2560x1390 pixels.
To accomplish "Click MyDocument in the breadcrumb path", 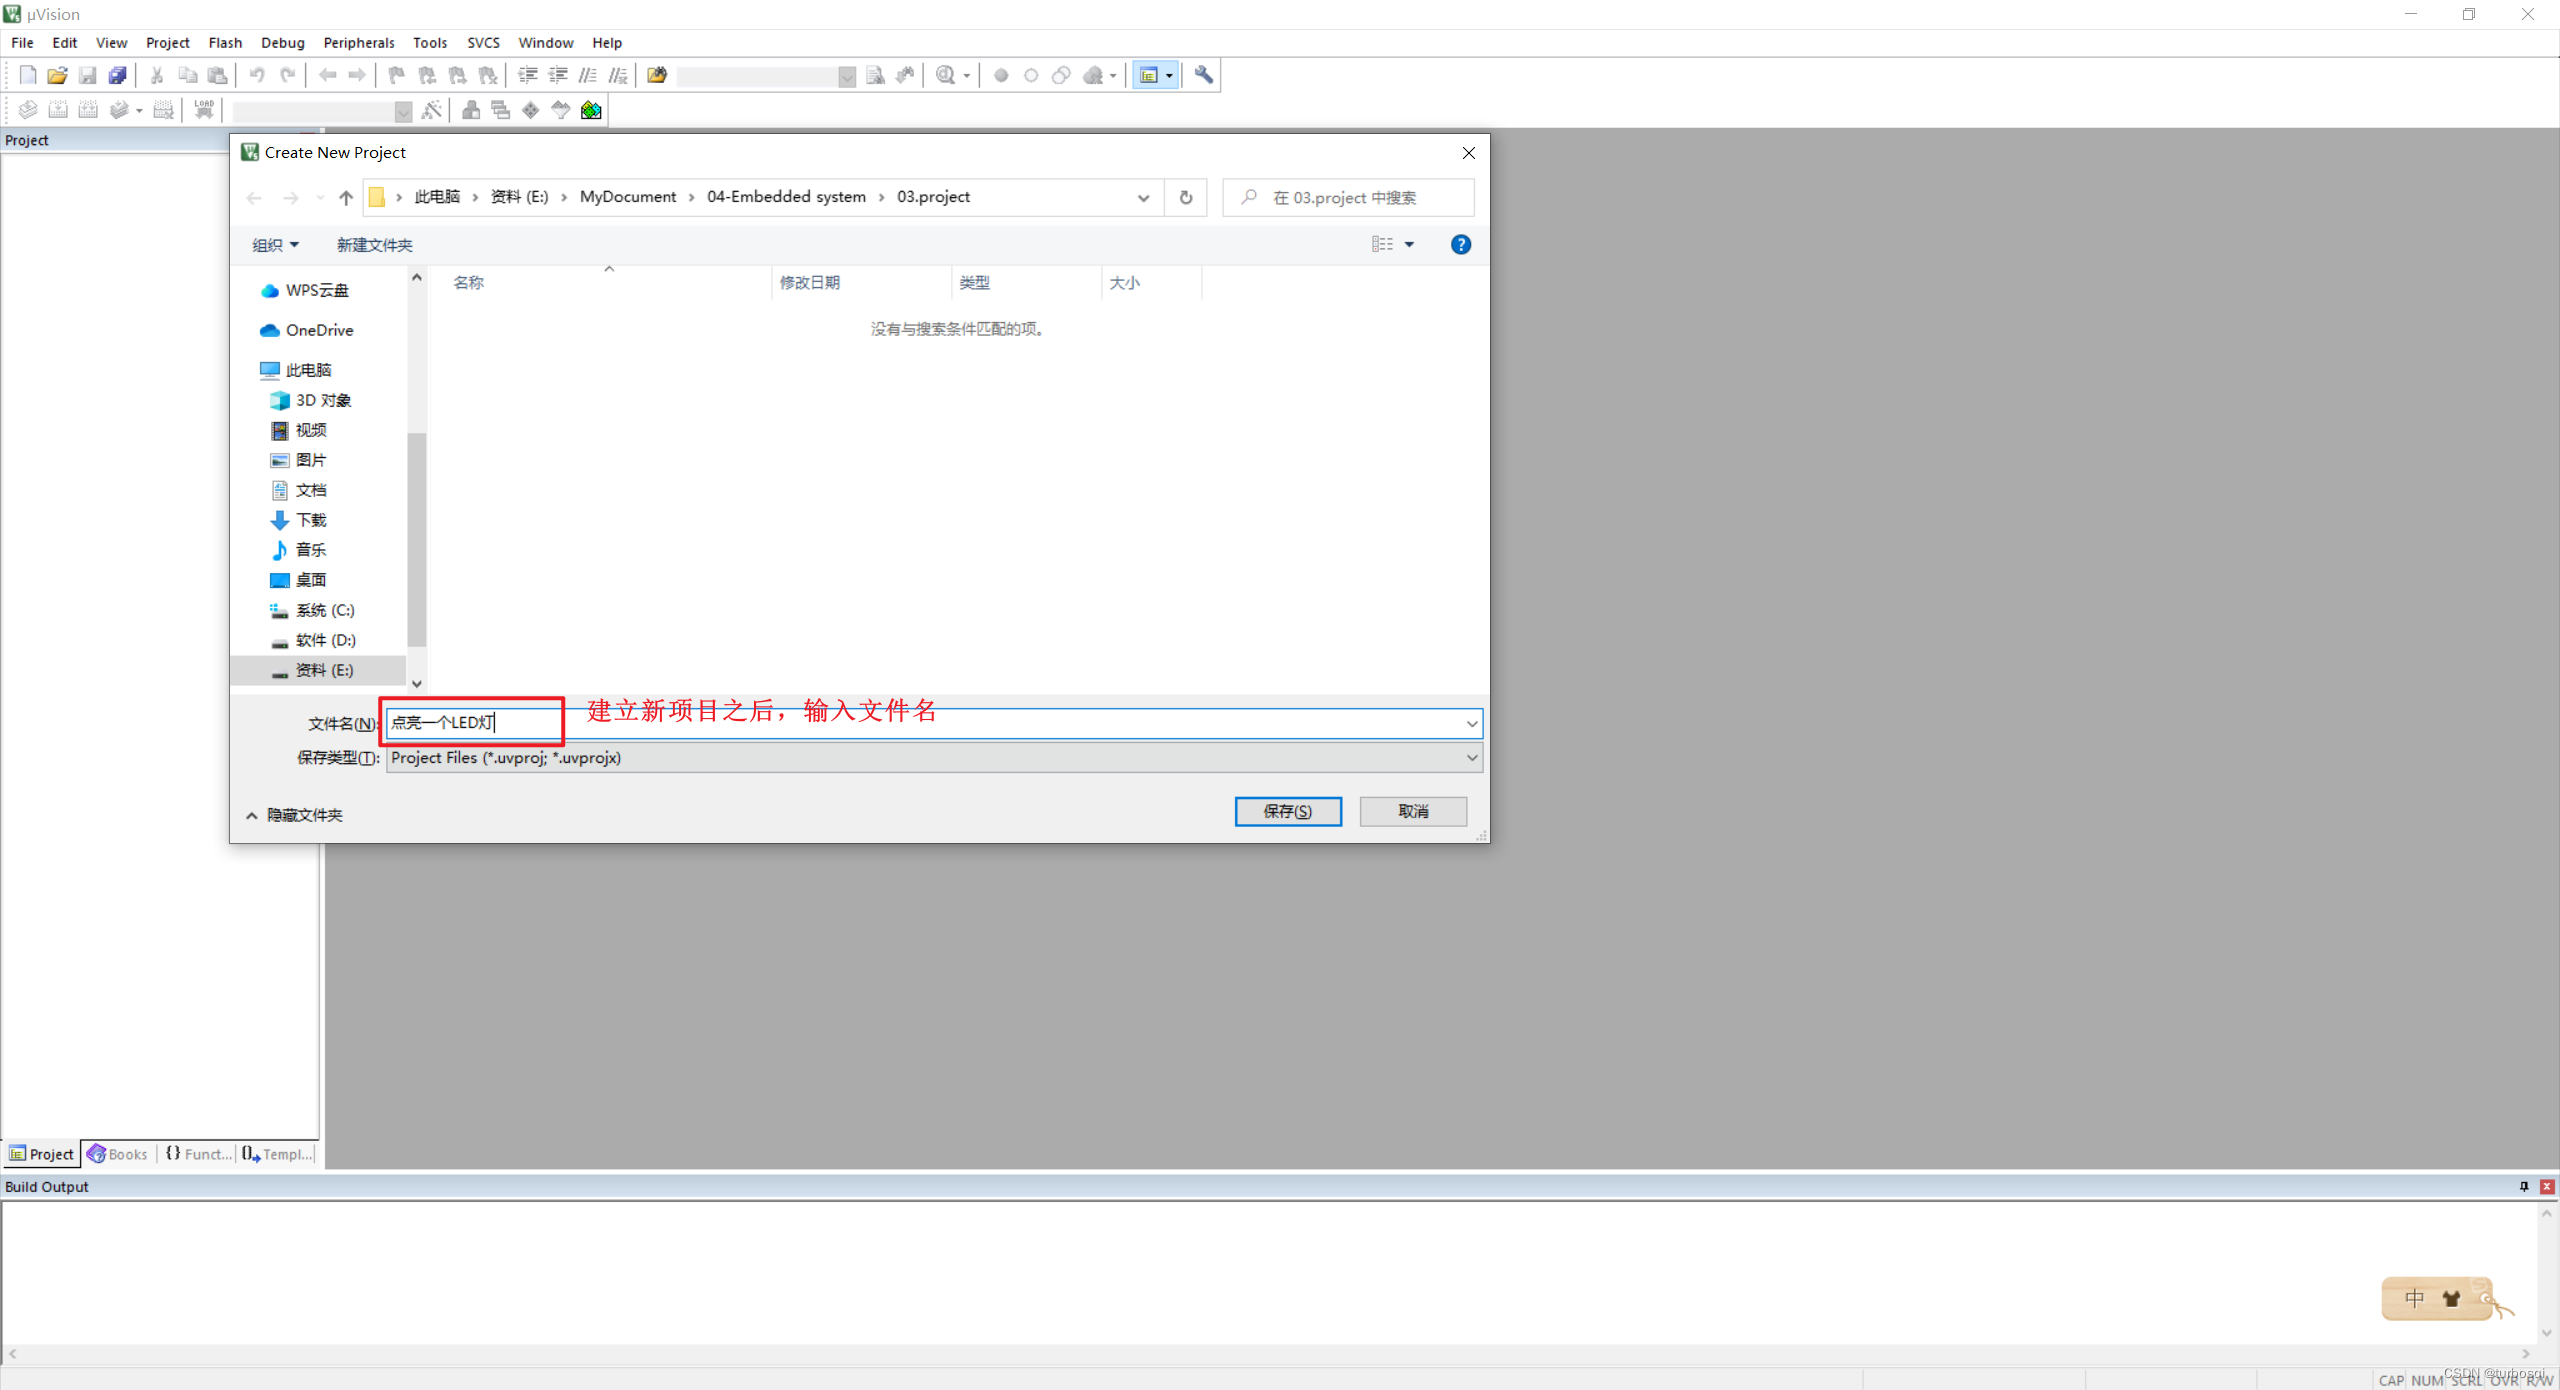I will [x=628, y=197].
